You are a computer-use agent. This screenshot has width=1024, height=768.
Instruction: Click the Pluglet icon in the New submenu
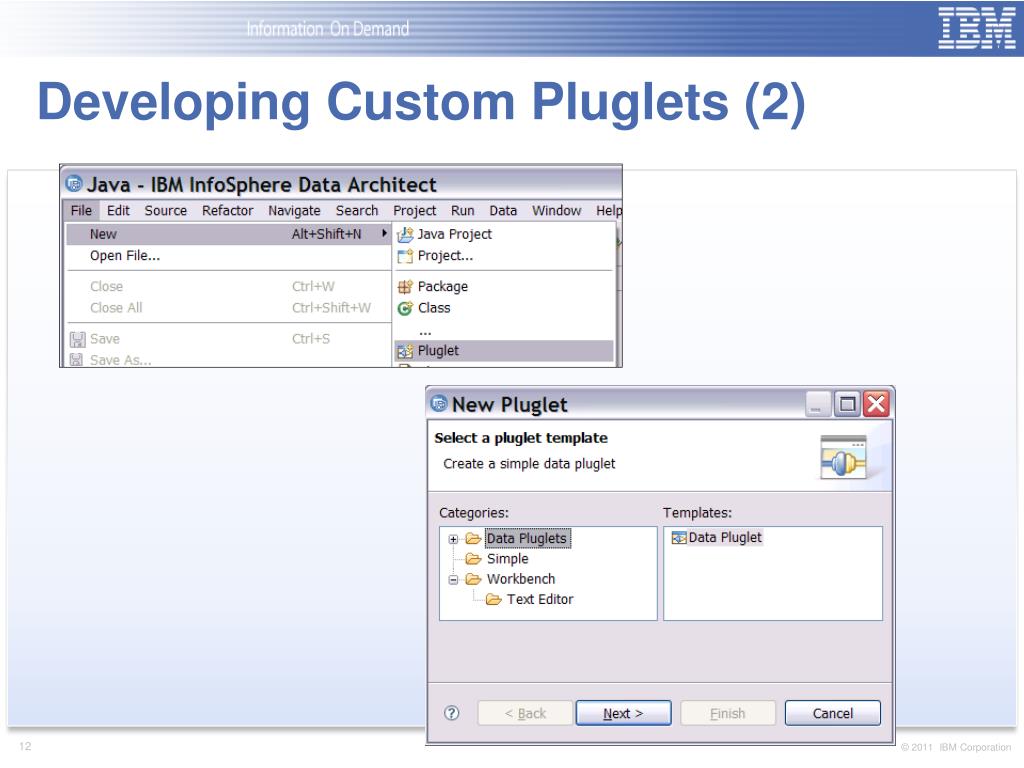click(x=405, y=351)
